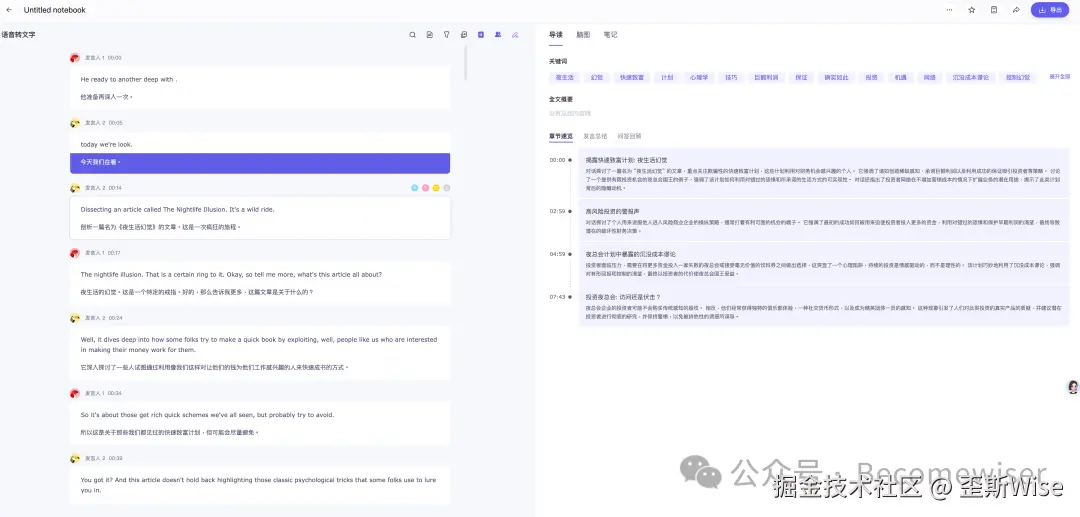The width and height of the screenshot is (1080, 517).
Task: Click speaker 2 avatar at 00:24
Action: click(75, 318)
